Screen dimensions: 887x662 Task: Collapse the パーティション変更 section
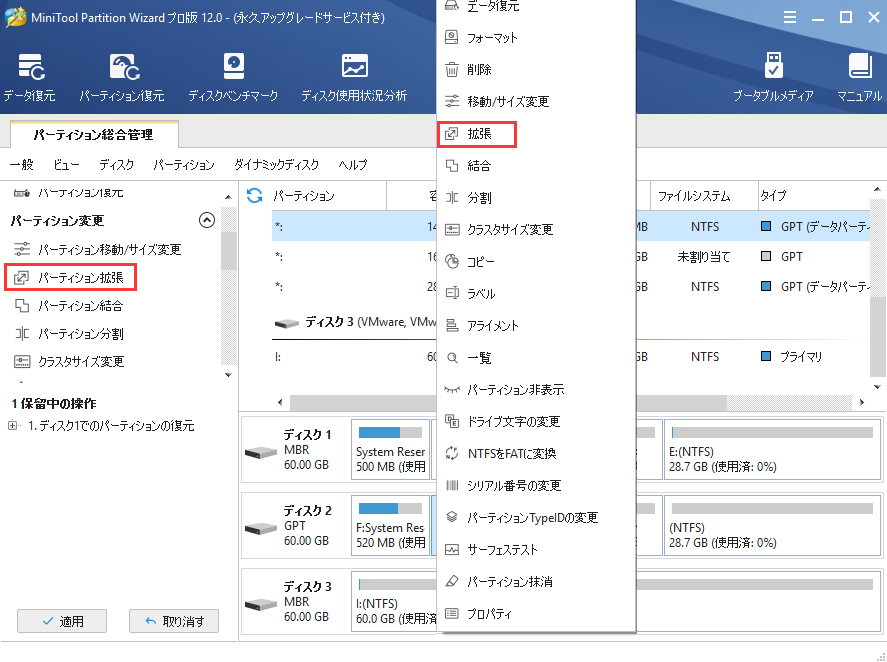coord(207,220)
